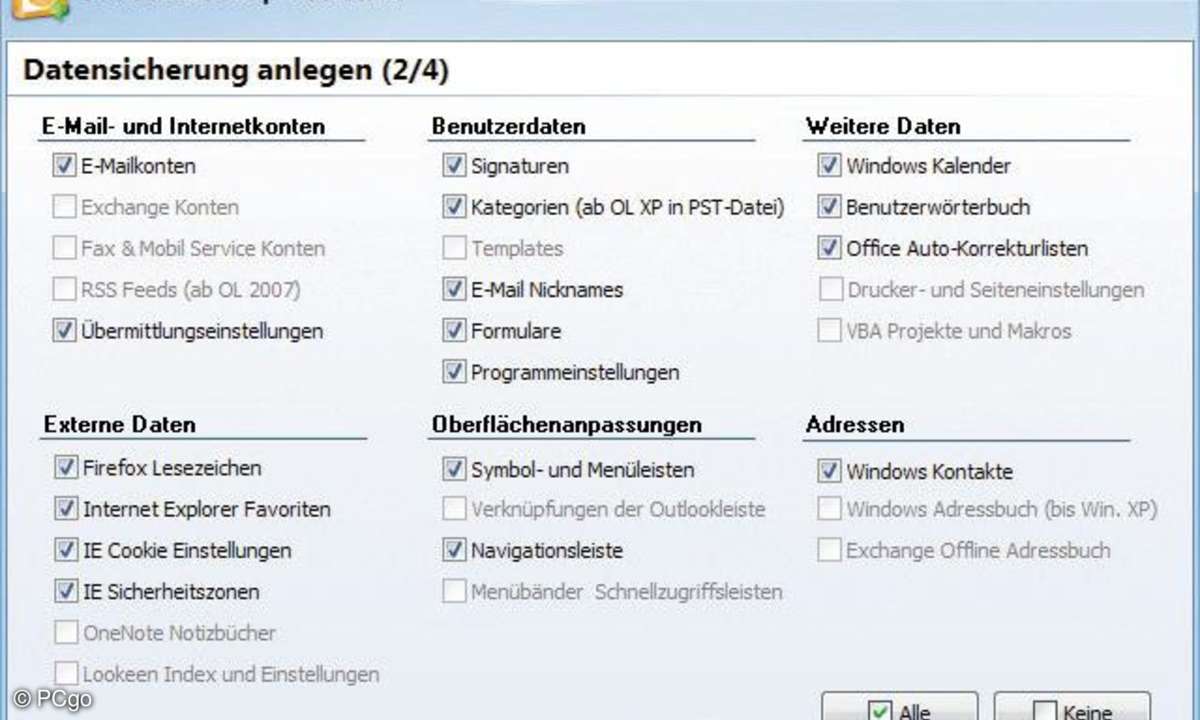The image size is (1200, 720).
Task: Toggle VBA Projekte und Makros checkbox
Action: [829, 331]
